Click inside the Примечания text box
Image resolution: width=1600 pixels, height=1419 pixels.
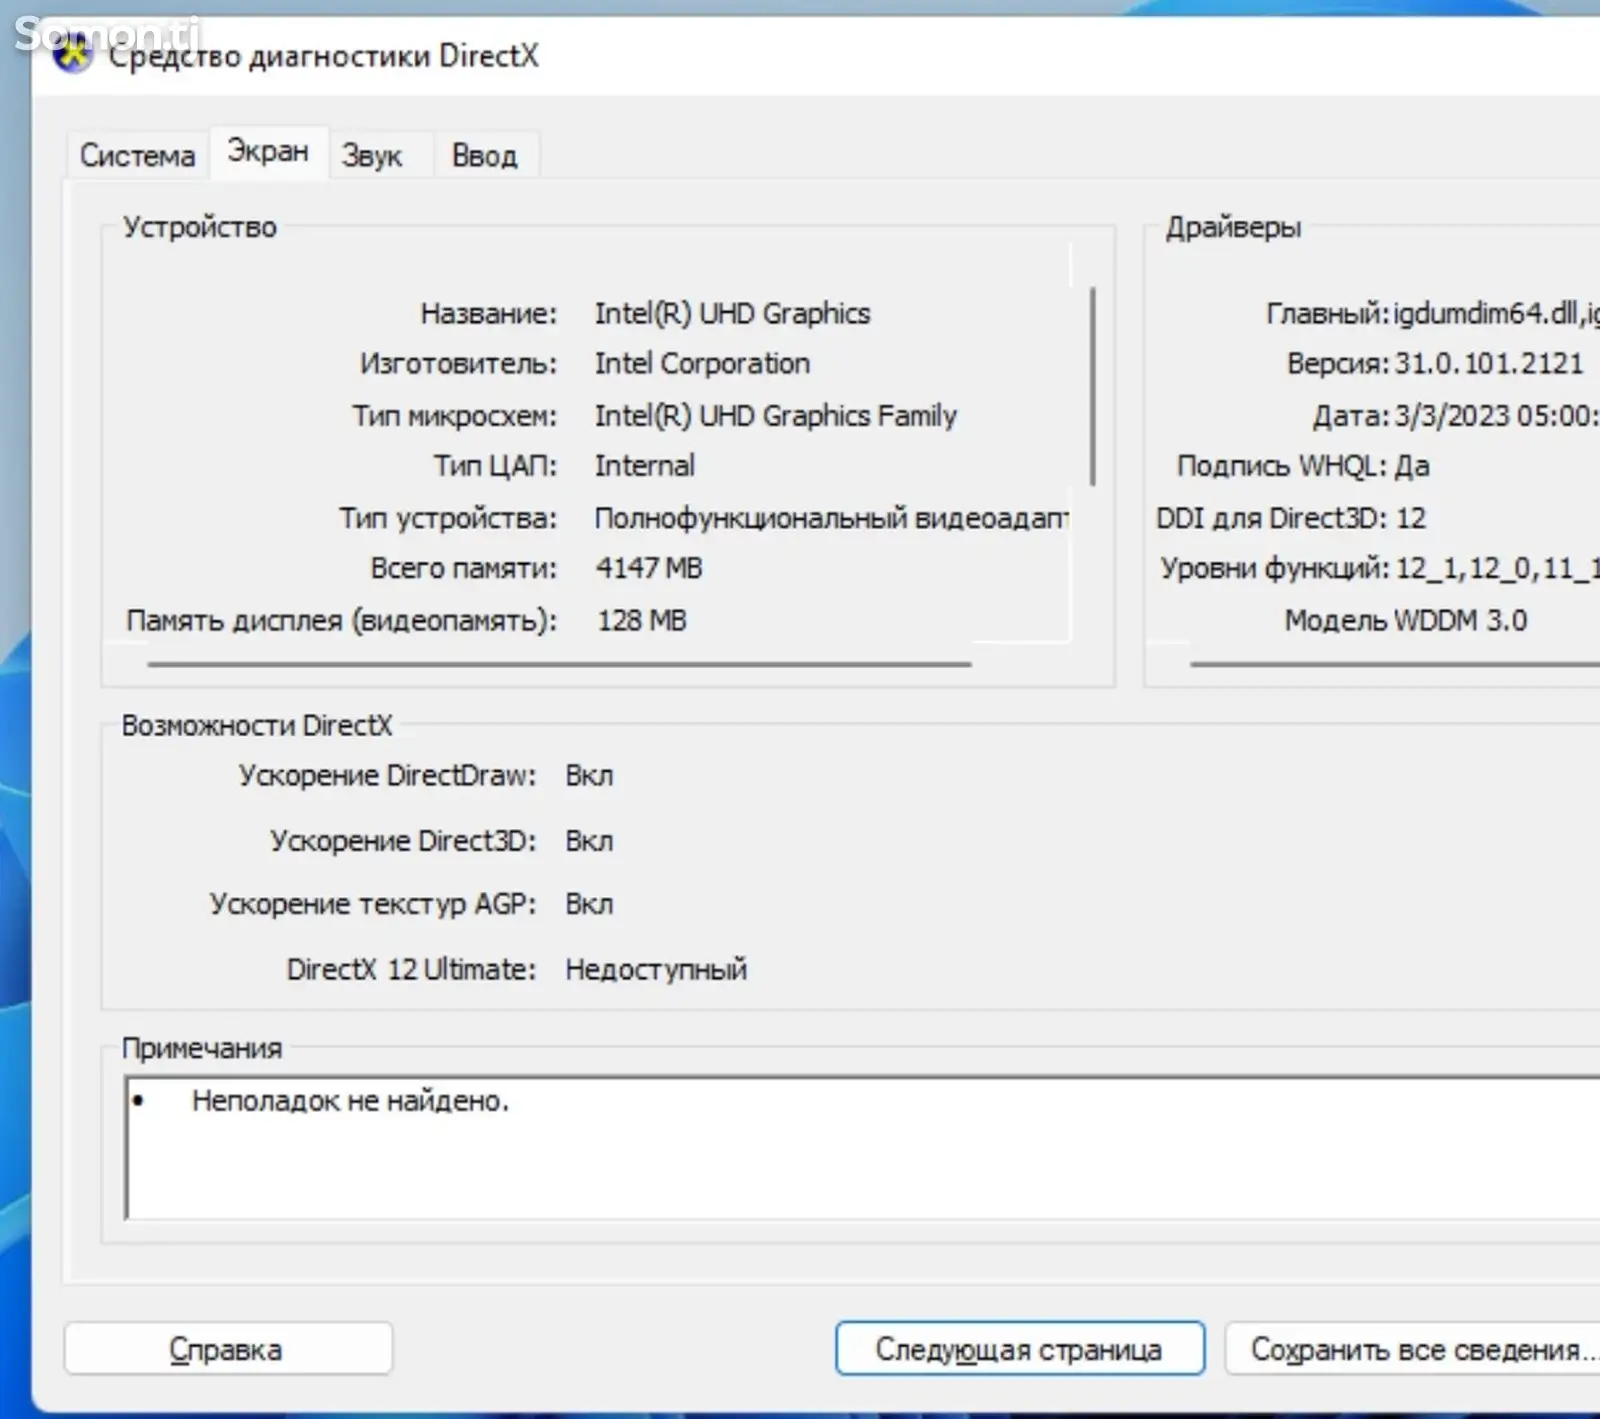point(863,1148)
